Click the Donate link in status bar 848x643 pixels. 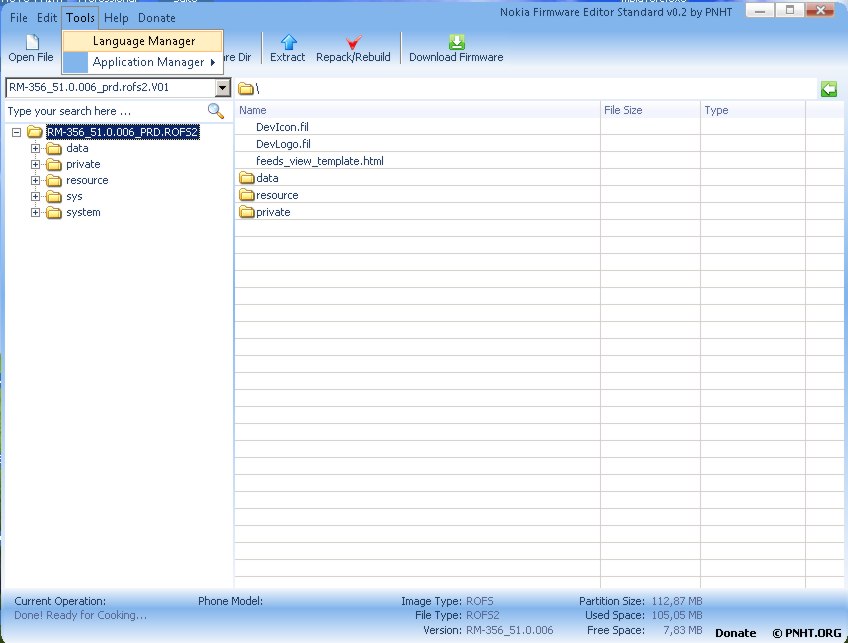pos(736,633)
